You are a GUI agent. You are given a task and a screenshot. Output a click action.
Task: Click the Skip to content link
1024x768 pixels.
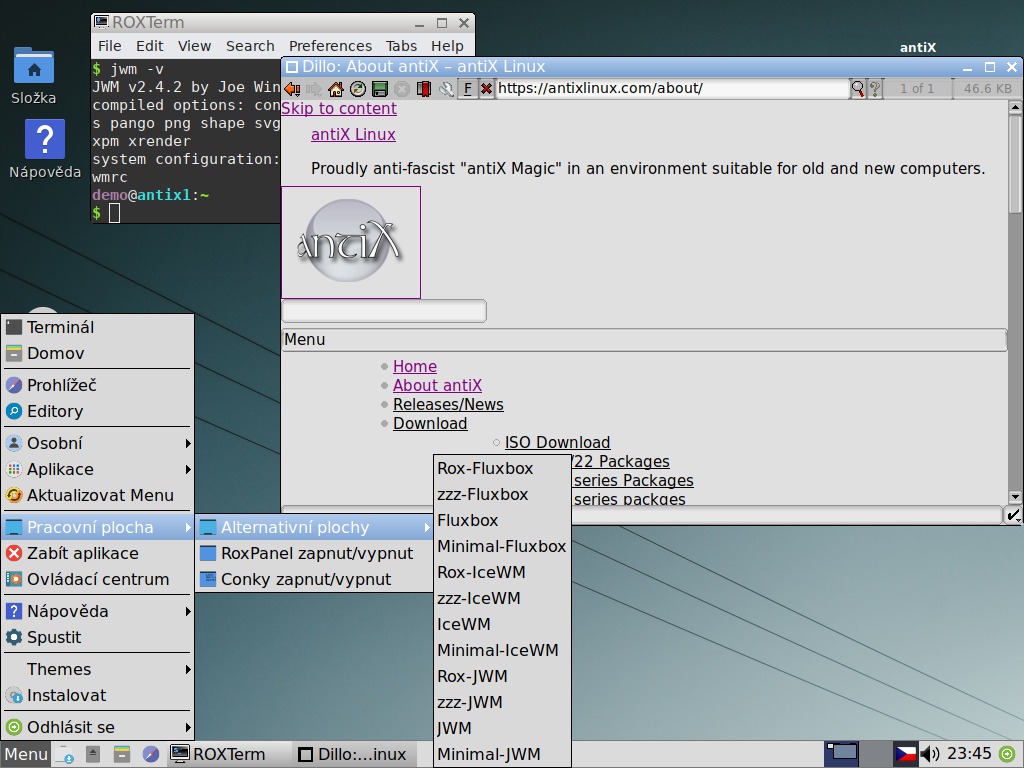pyautogui.click(x=339, y=108)
